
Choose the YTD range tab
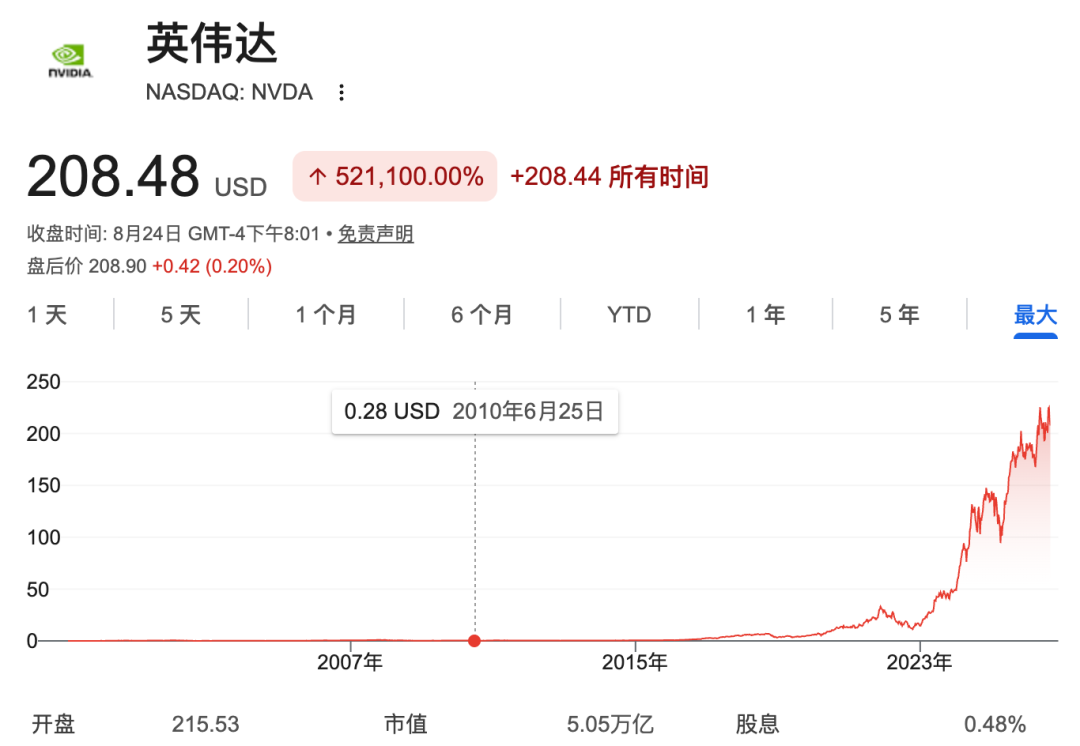pos(629,315)
